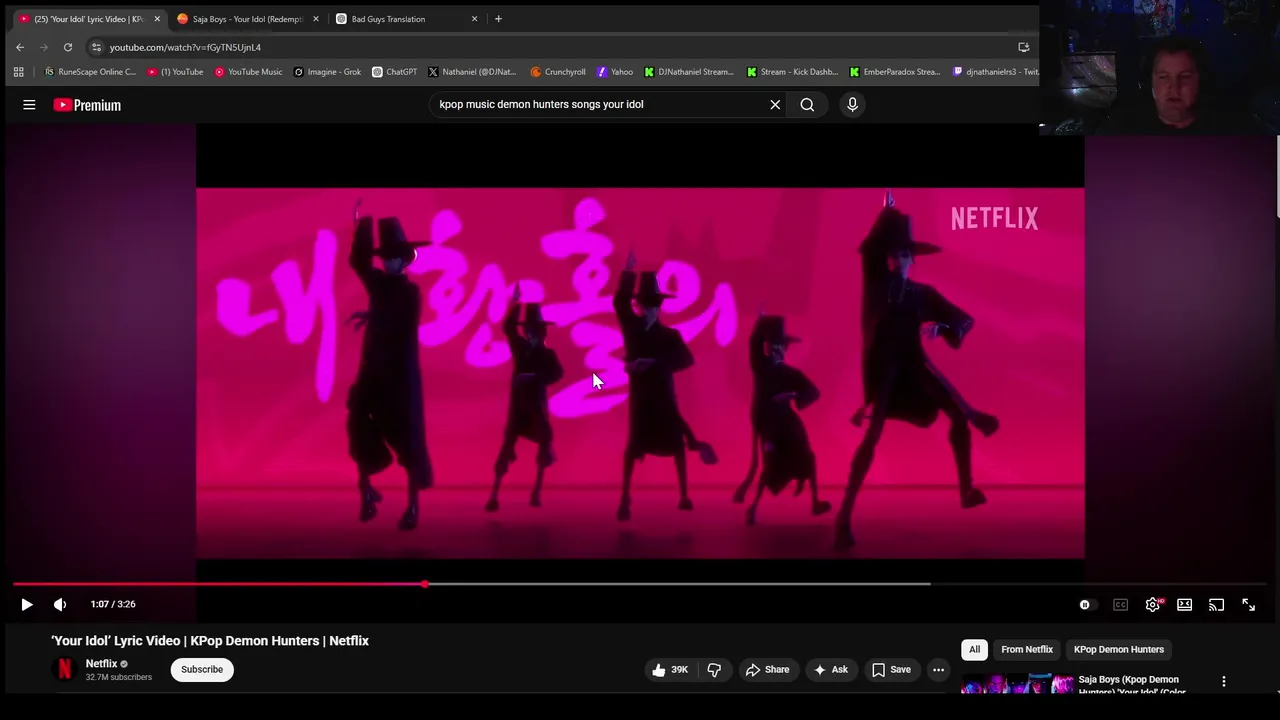Open the Netflix channel name link
The image size is (1280, 720).
pos(101,664)
